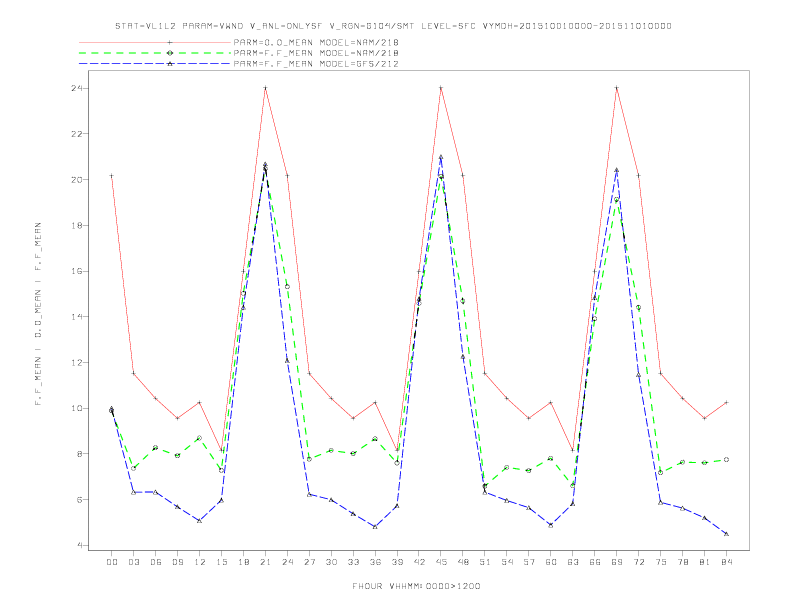
Task: Click x-axis forecast hour label 60
Action: pyautogui.click(x=551, y=562)
